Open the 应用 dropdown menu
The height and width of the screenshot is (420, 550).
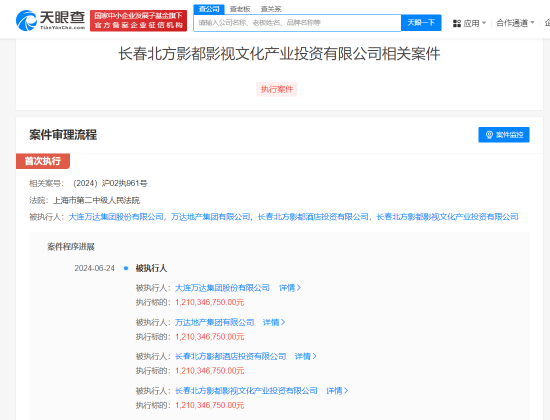pos(470,24)
